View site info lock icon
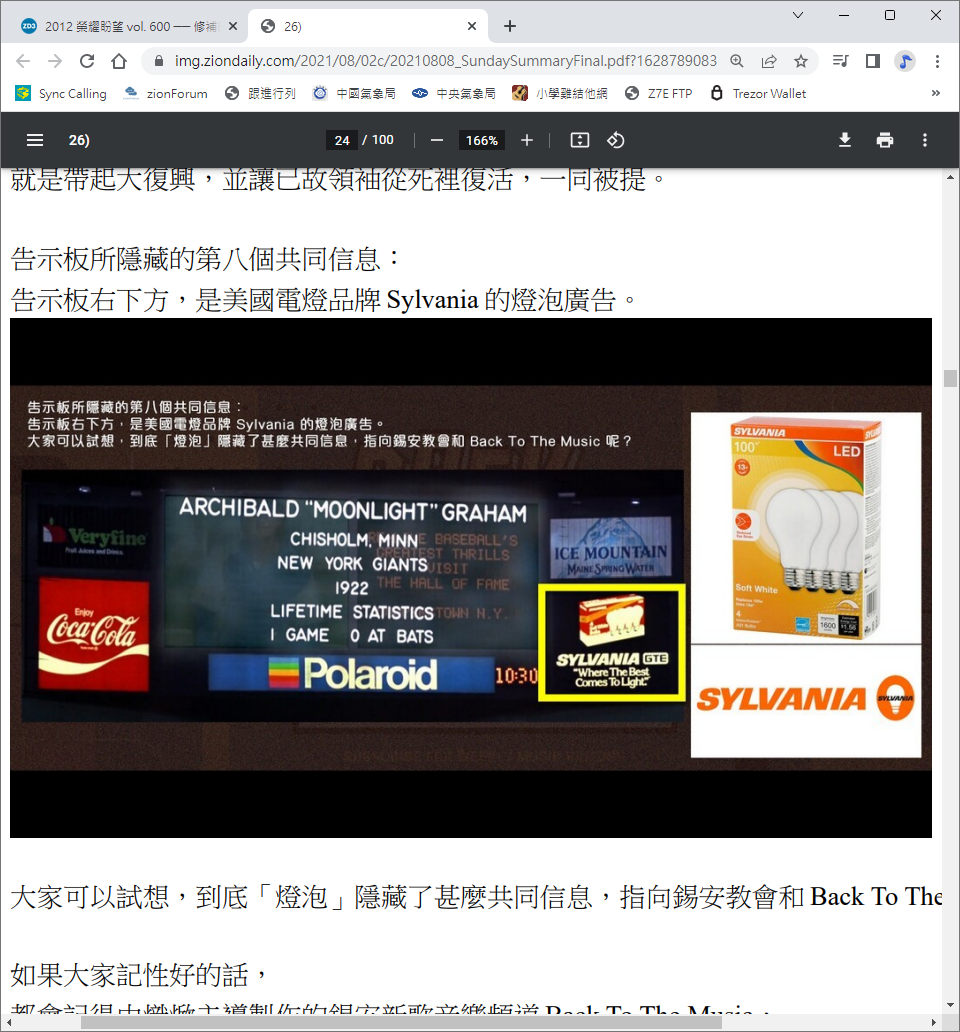 tap(159, 61)
